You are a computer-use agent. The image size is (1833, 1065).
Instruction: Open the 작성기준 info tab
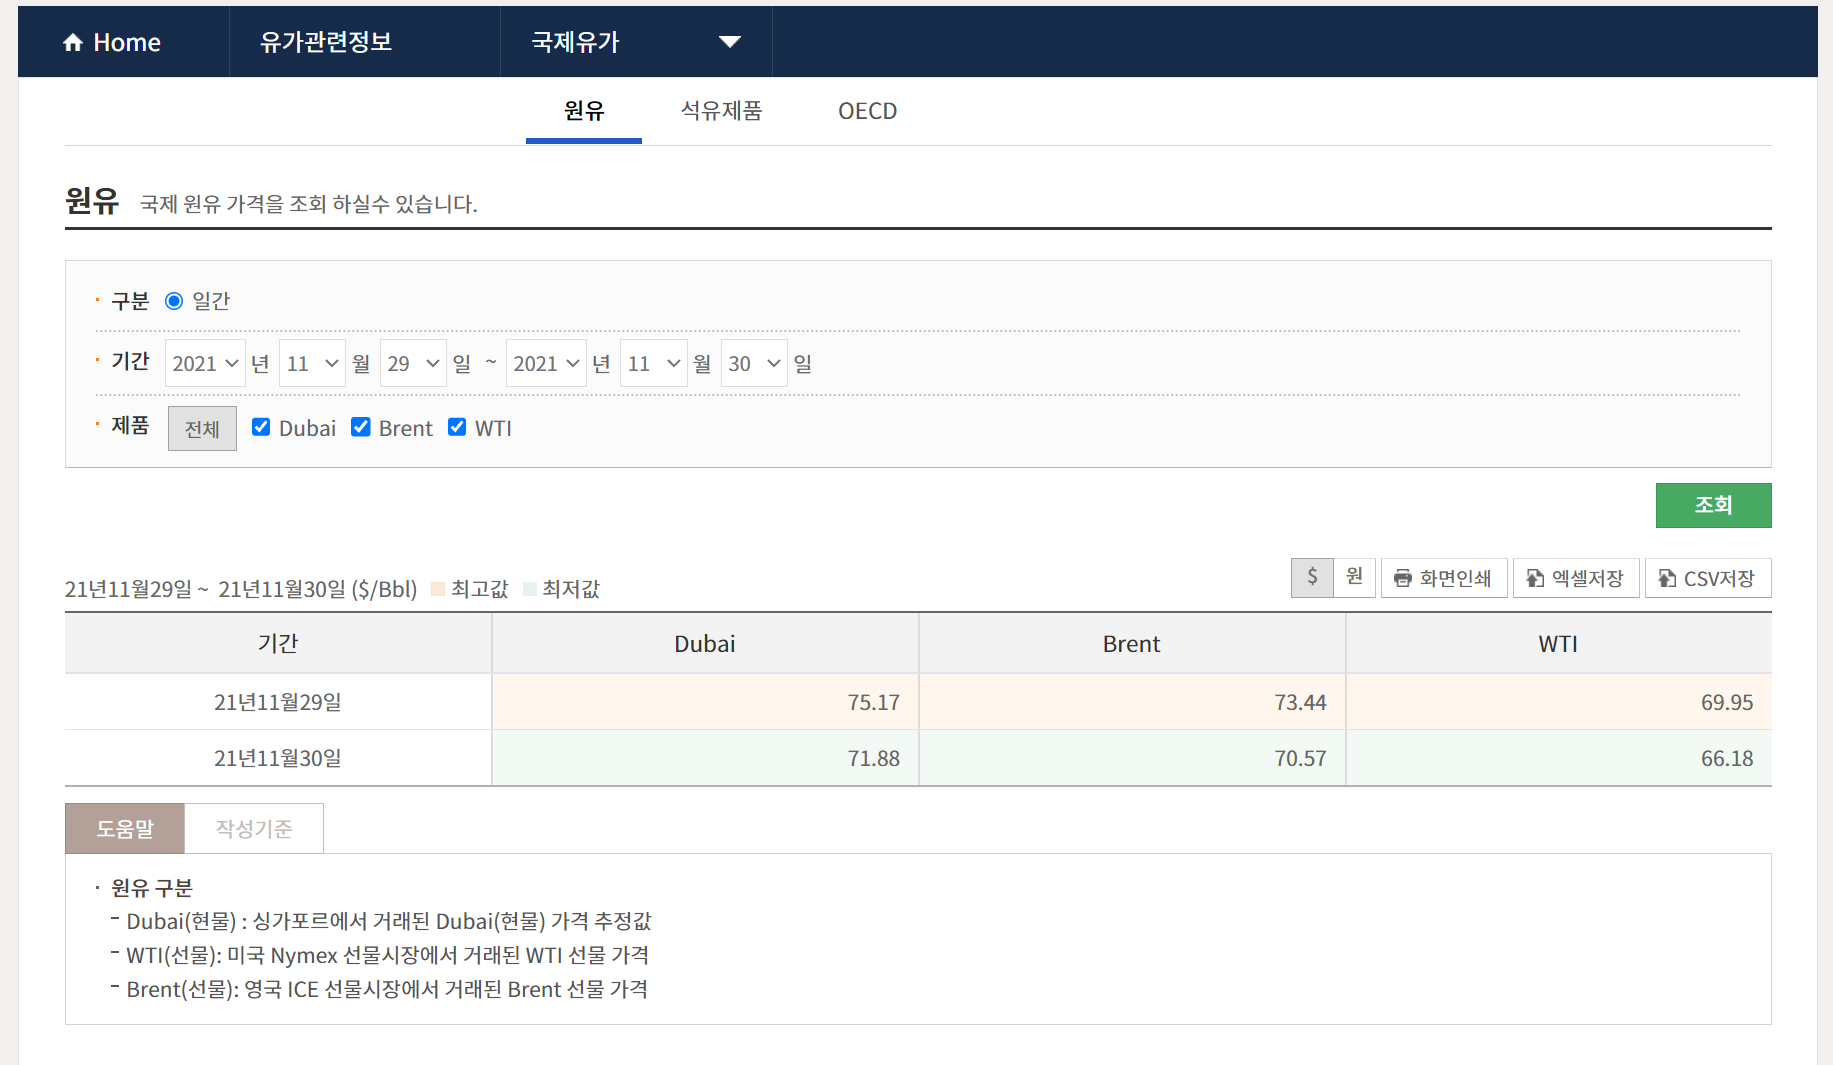click(254, 829)
